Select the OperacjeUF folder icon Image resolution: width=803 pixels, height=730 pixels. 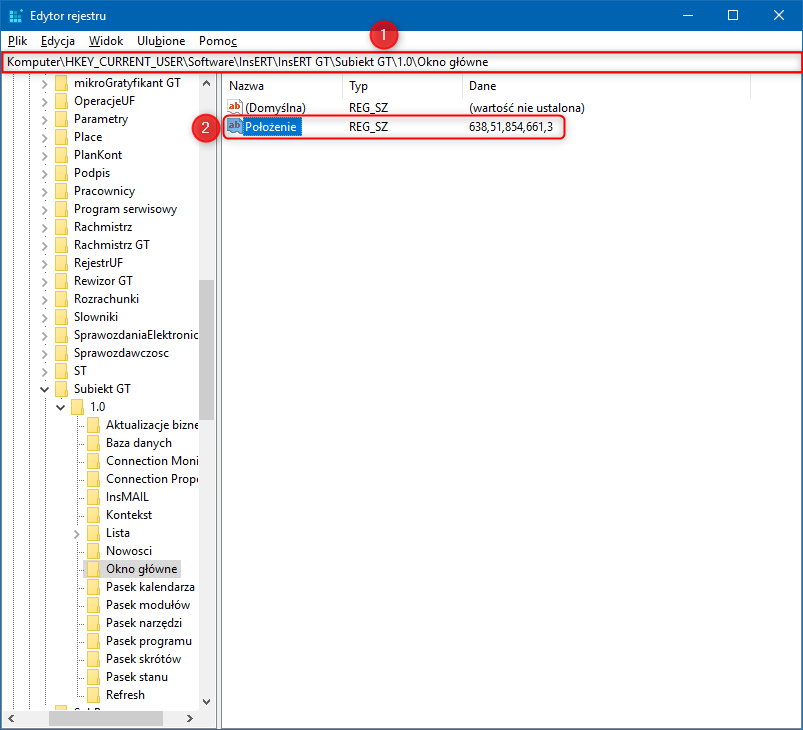pyautogui.click(x=61, y=101)
